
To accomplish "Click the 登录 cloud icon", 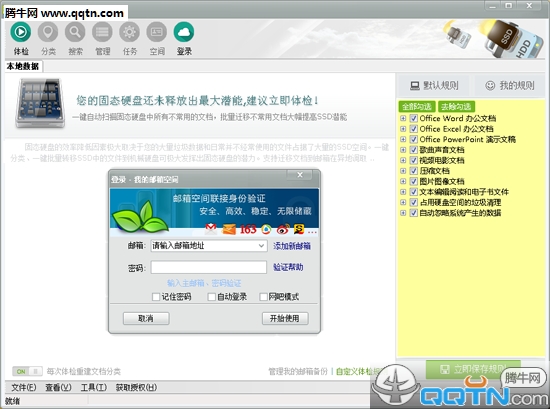I will pos(184,32).
